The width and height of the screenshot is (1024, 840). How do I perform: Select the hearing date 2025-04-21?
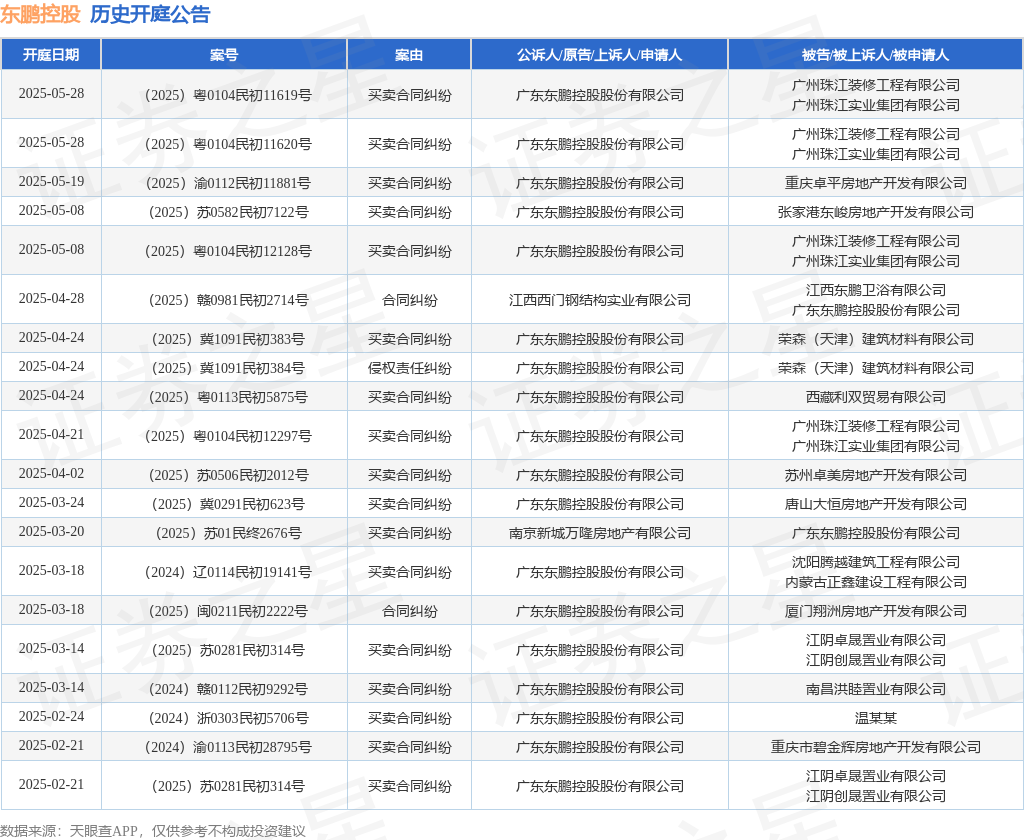[51, 434]
